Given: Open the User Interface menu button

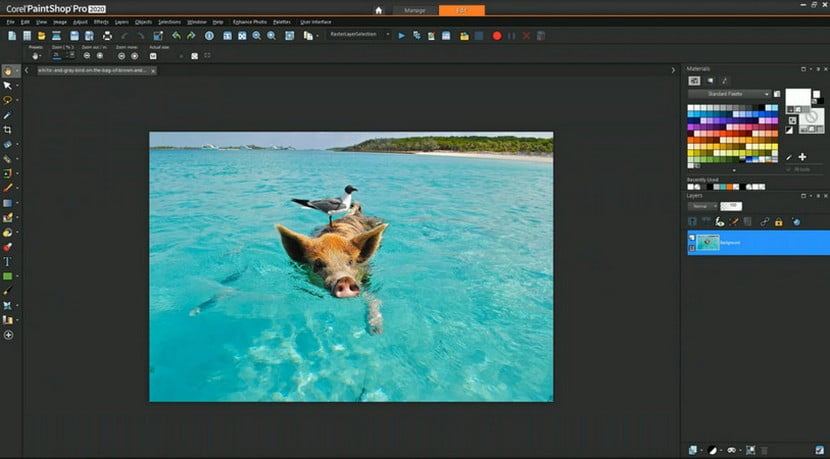Looking at the screenshot, I should 315,22.
